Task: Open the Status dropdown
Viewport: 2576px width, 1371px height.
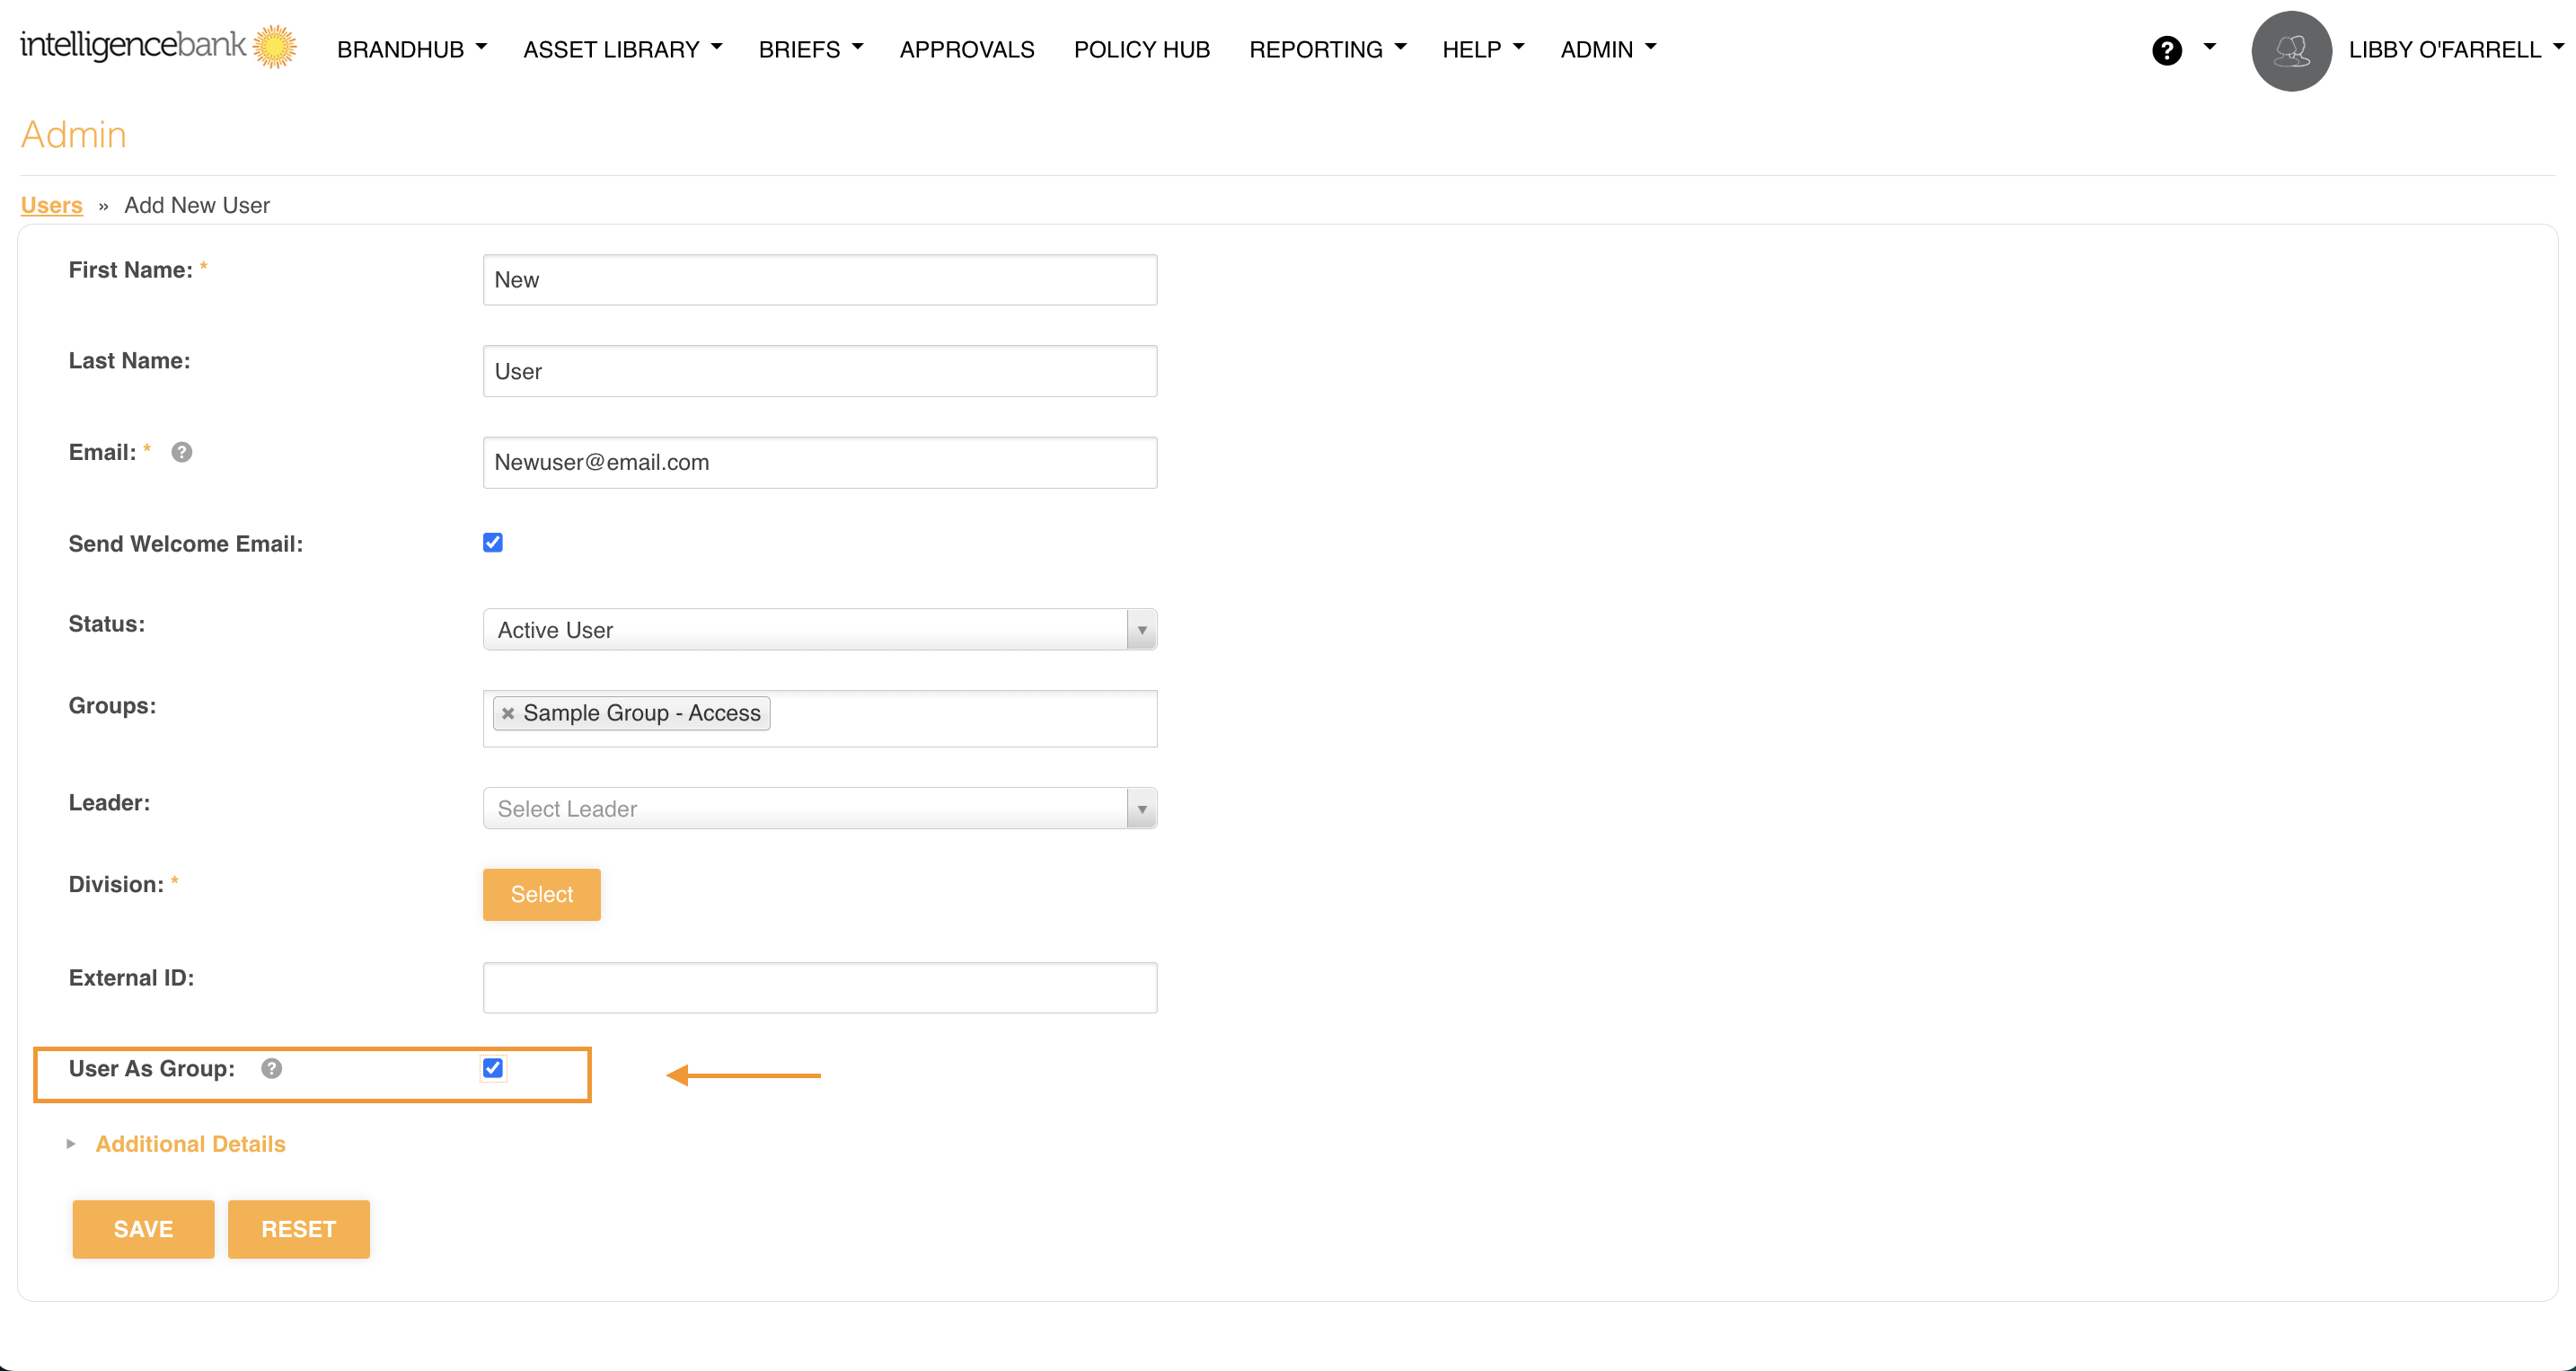Action: [819, 630]
